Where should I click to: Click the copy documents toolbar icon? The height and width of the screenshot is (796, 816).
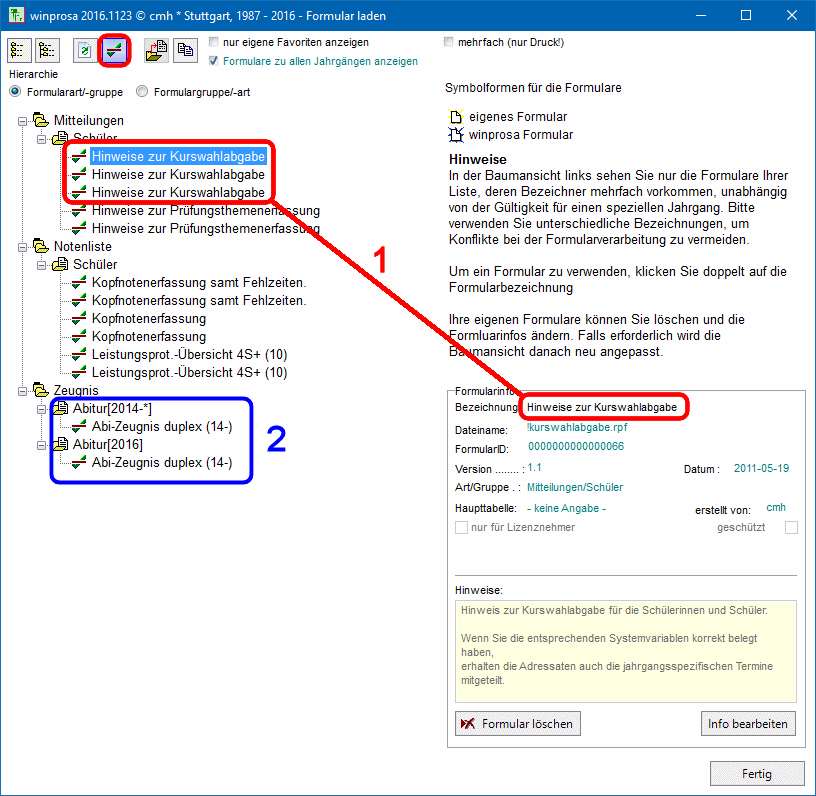(184, 50)
